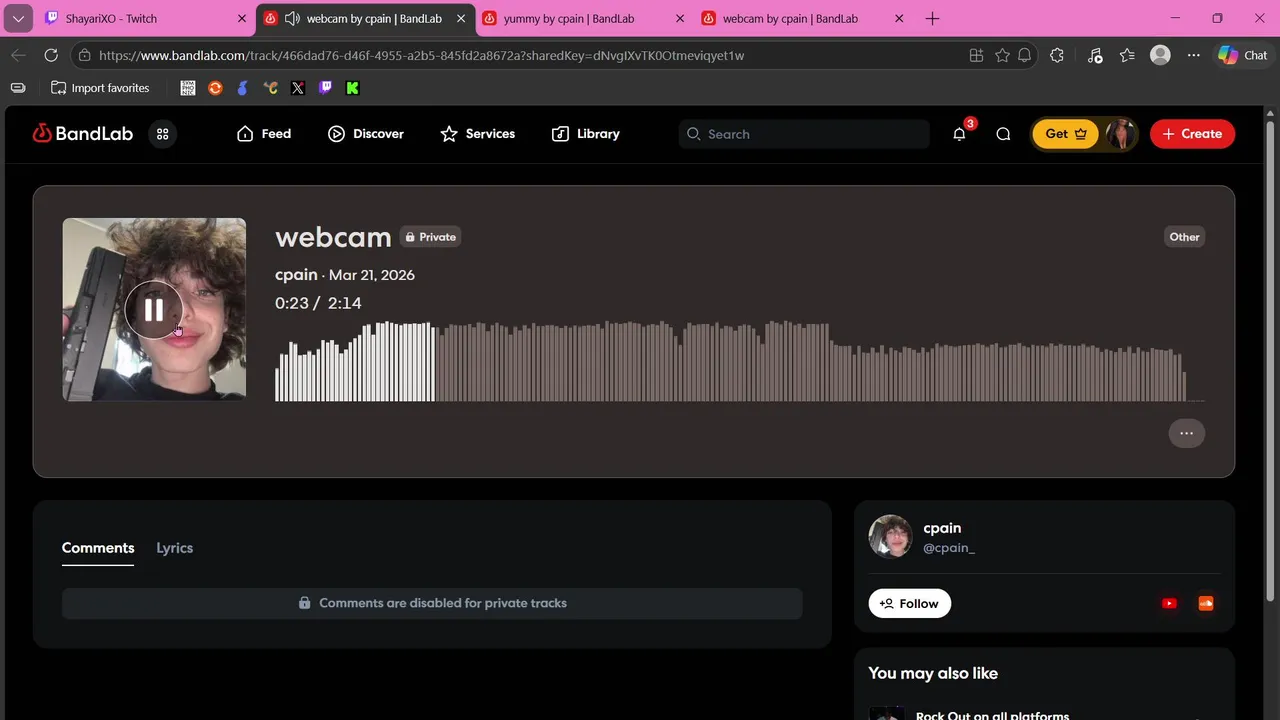Open the green Kick bookmark icon
This screenshot has height=720, width=1280.
point(352,88)
